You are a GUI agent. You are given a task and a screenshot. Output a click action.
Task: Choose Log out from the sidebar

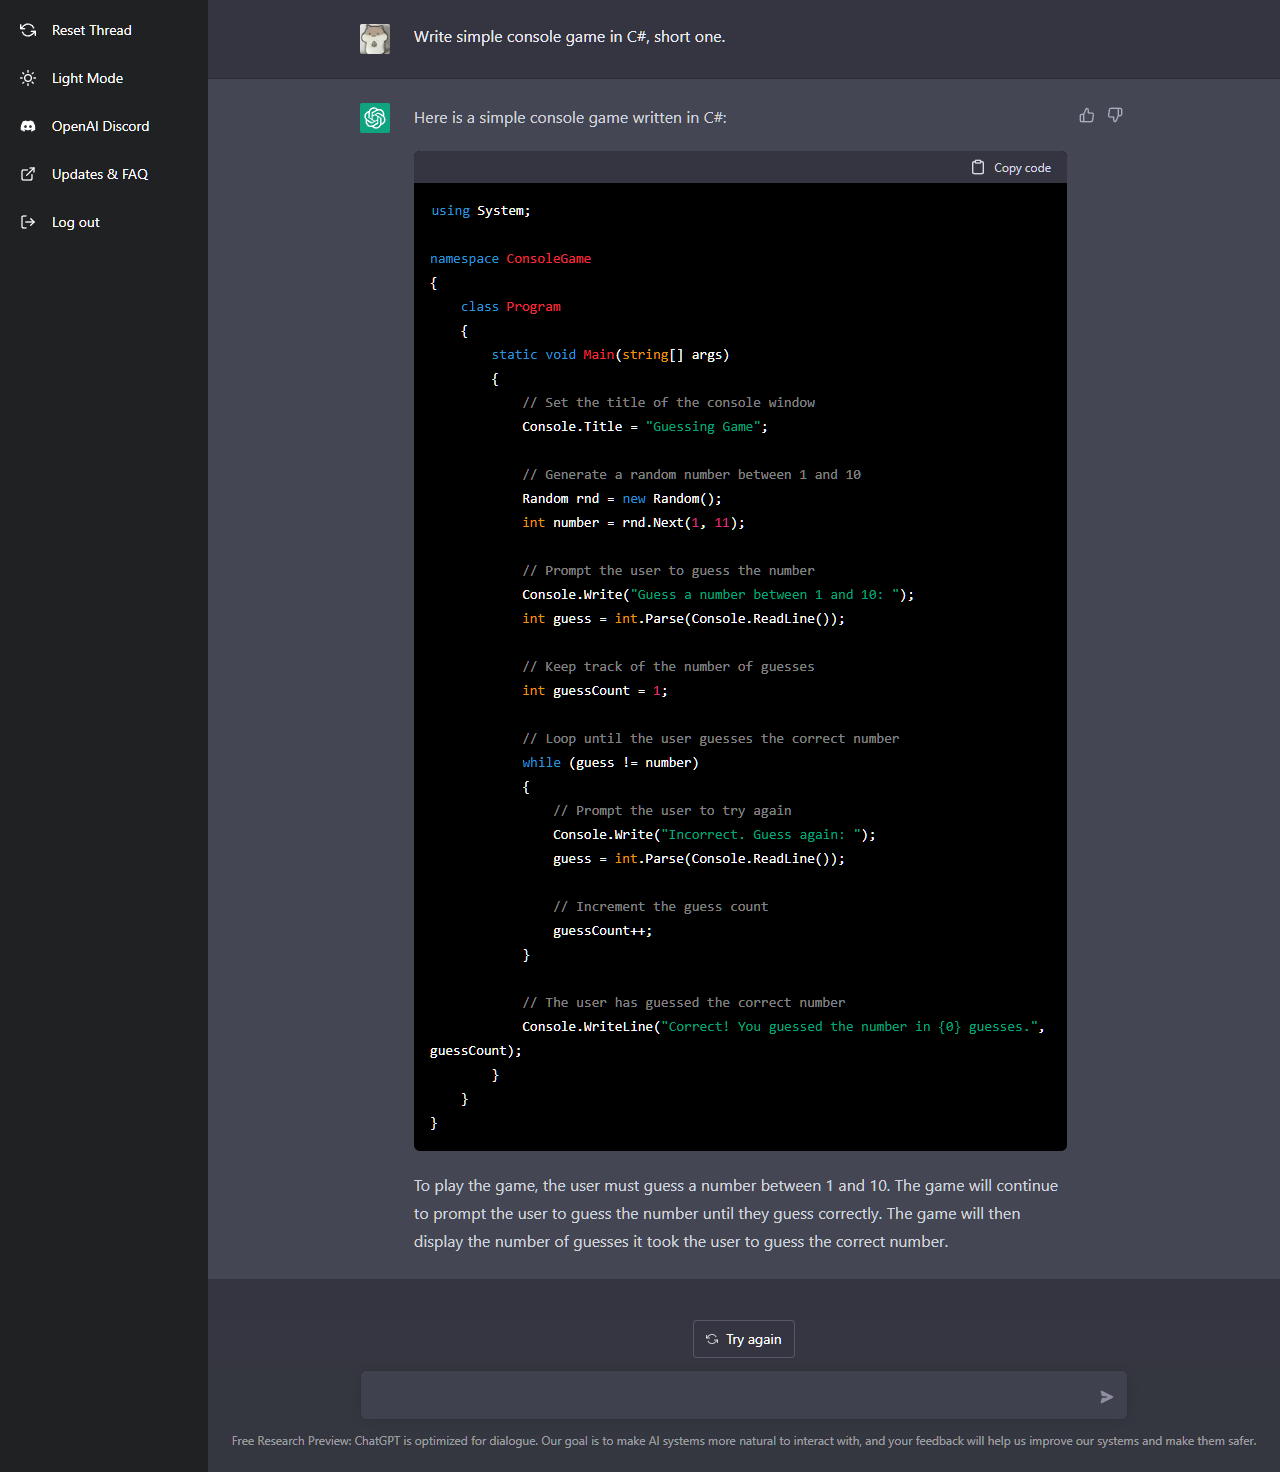pos(75,222)
